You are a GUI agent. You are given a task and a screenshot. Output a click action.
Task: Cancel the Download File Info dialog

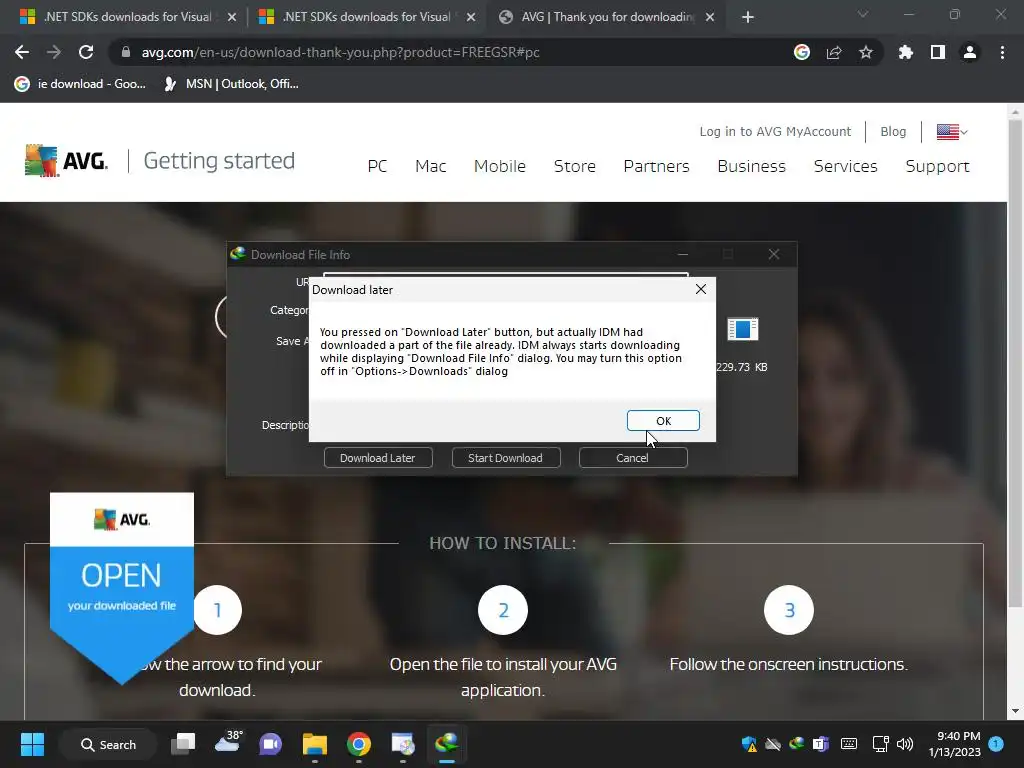point(633,458)
